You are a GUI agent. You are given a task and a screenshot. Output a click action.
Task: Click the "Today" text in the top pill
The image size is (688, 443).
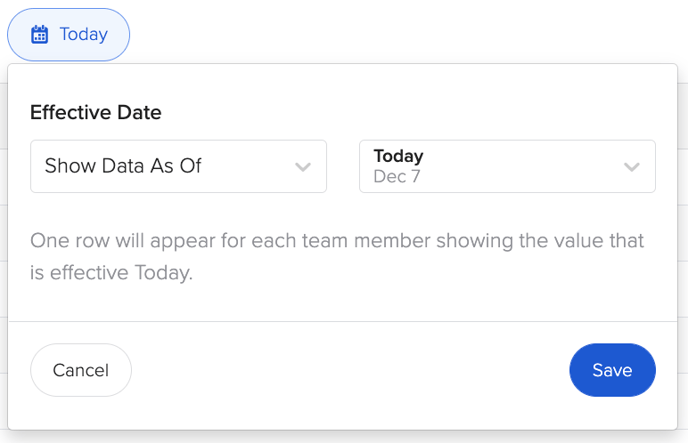pyautogui.click(x=83, y=35)
